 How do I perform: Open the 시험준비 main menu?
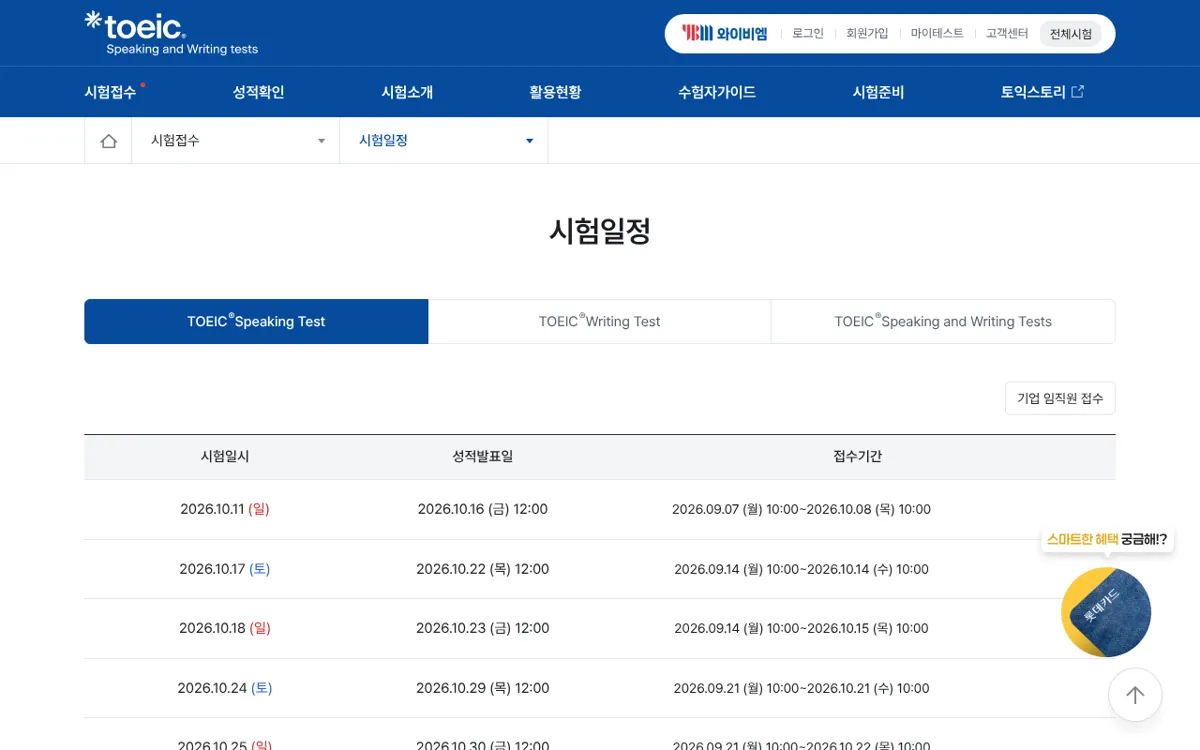pos(878,92)
